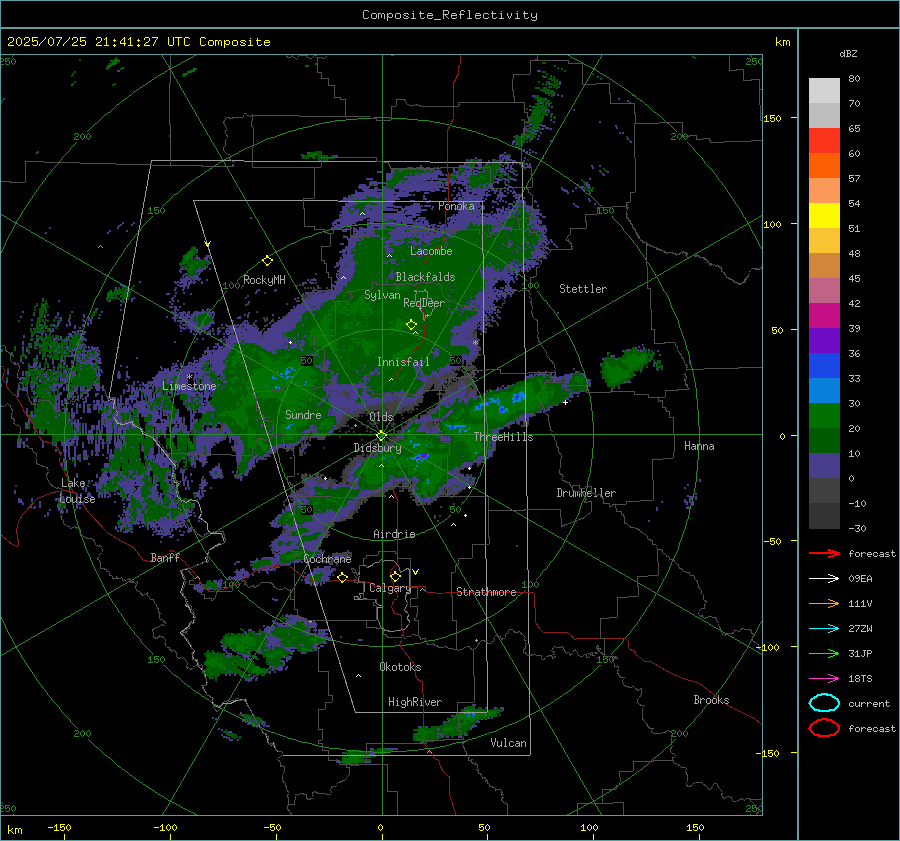Select the slate-purple 0-10 dBZ swatch
Image resolution: width=900 pixels, height=841 pixels.
(824, 466)
